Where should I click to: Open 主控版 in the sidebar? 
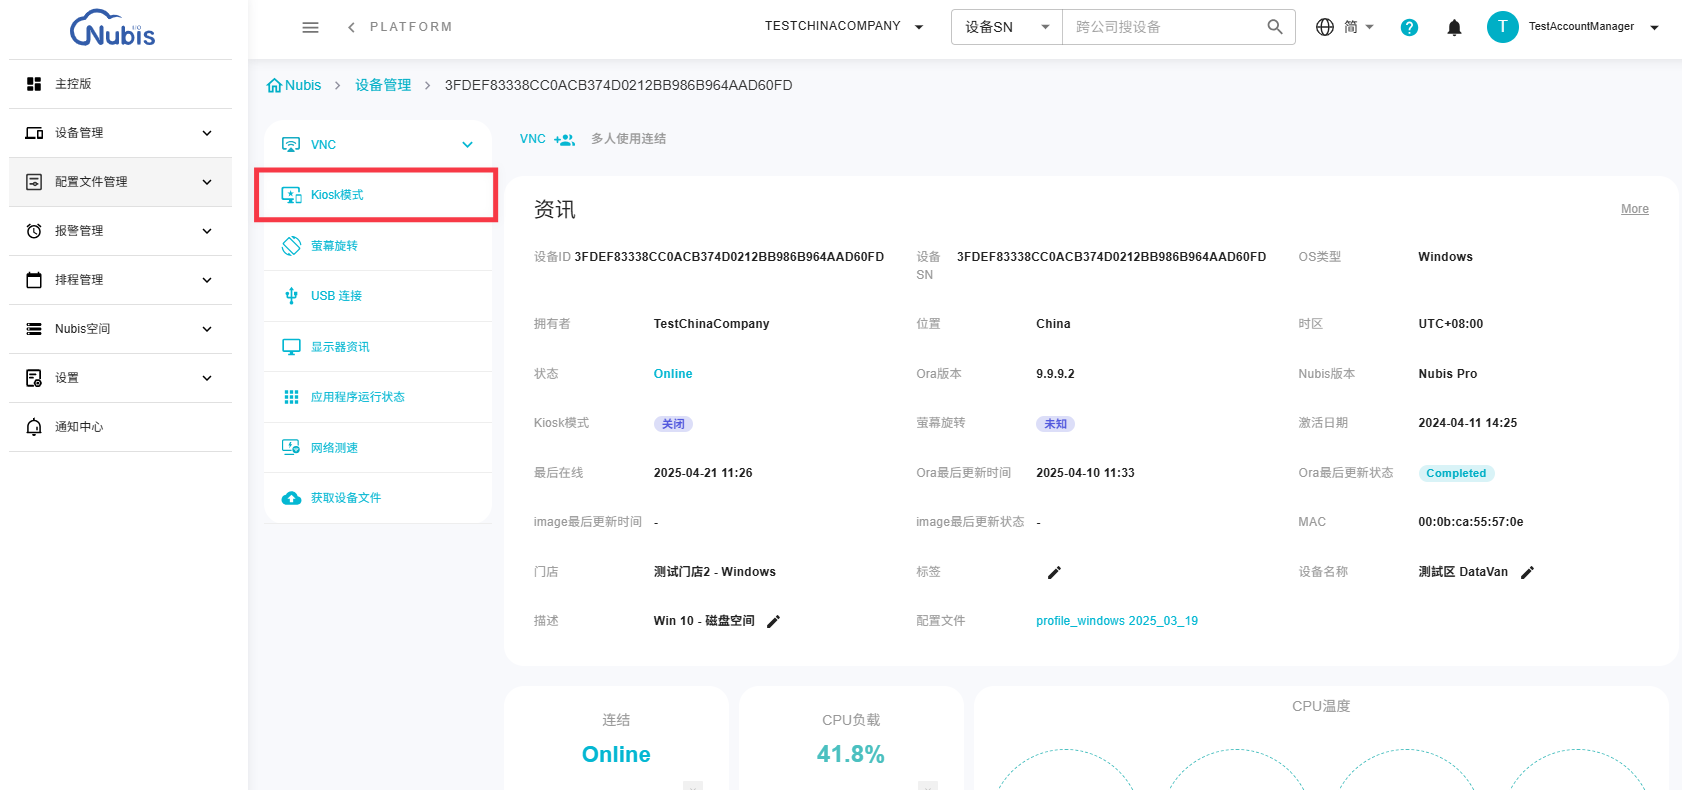click(x=120, y=84)
